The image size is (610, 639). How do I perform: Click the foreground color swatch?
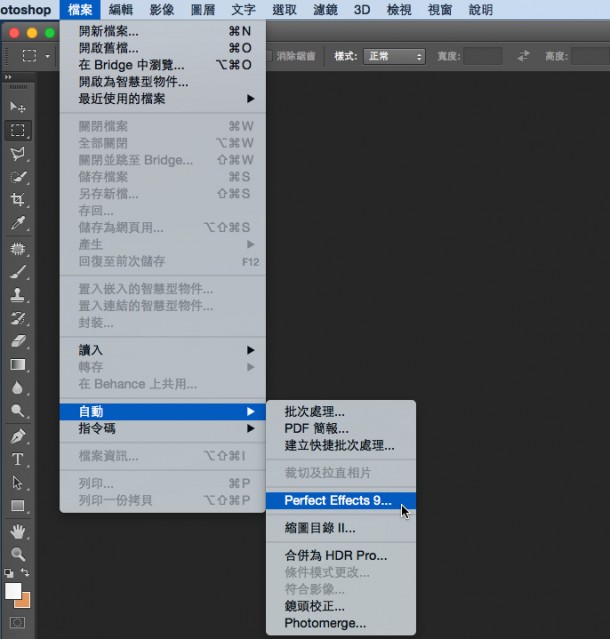14,591
